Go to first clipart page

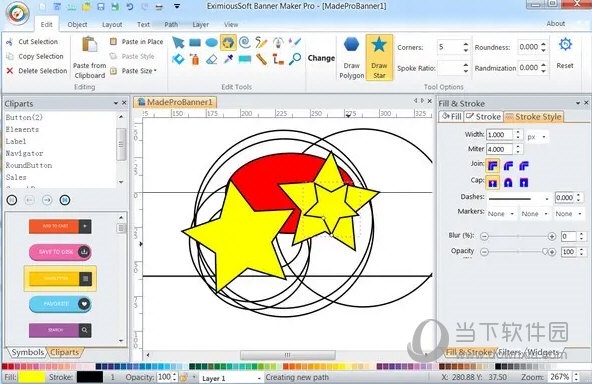click(12, 200)
